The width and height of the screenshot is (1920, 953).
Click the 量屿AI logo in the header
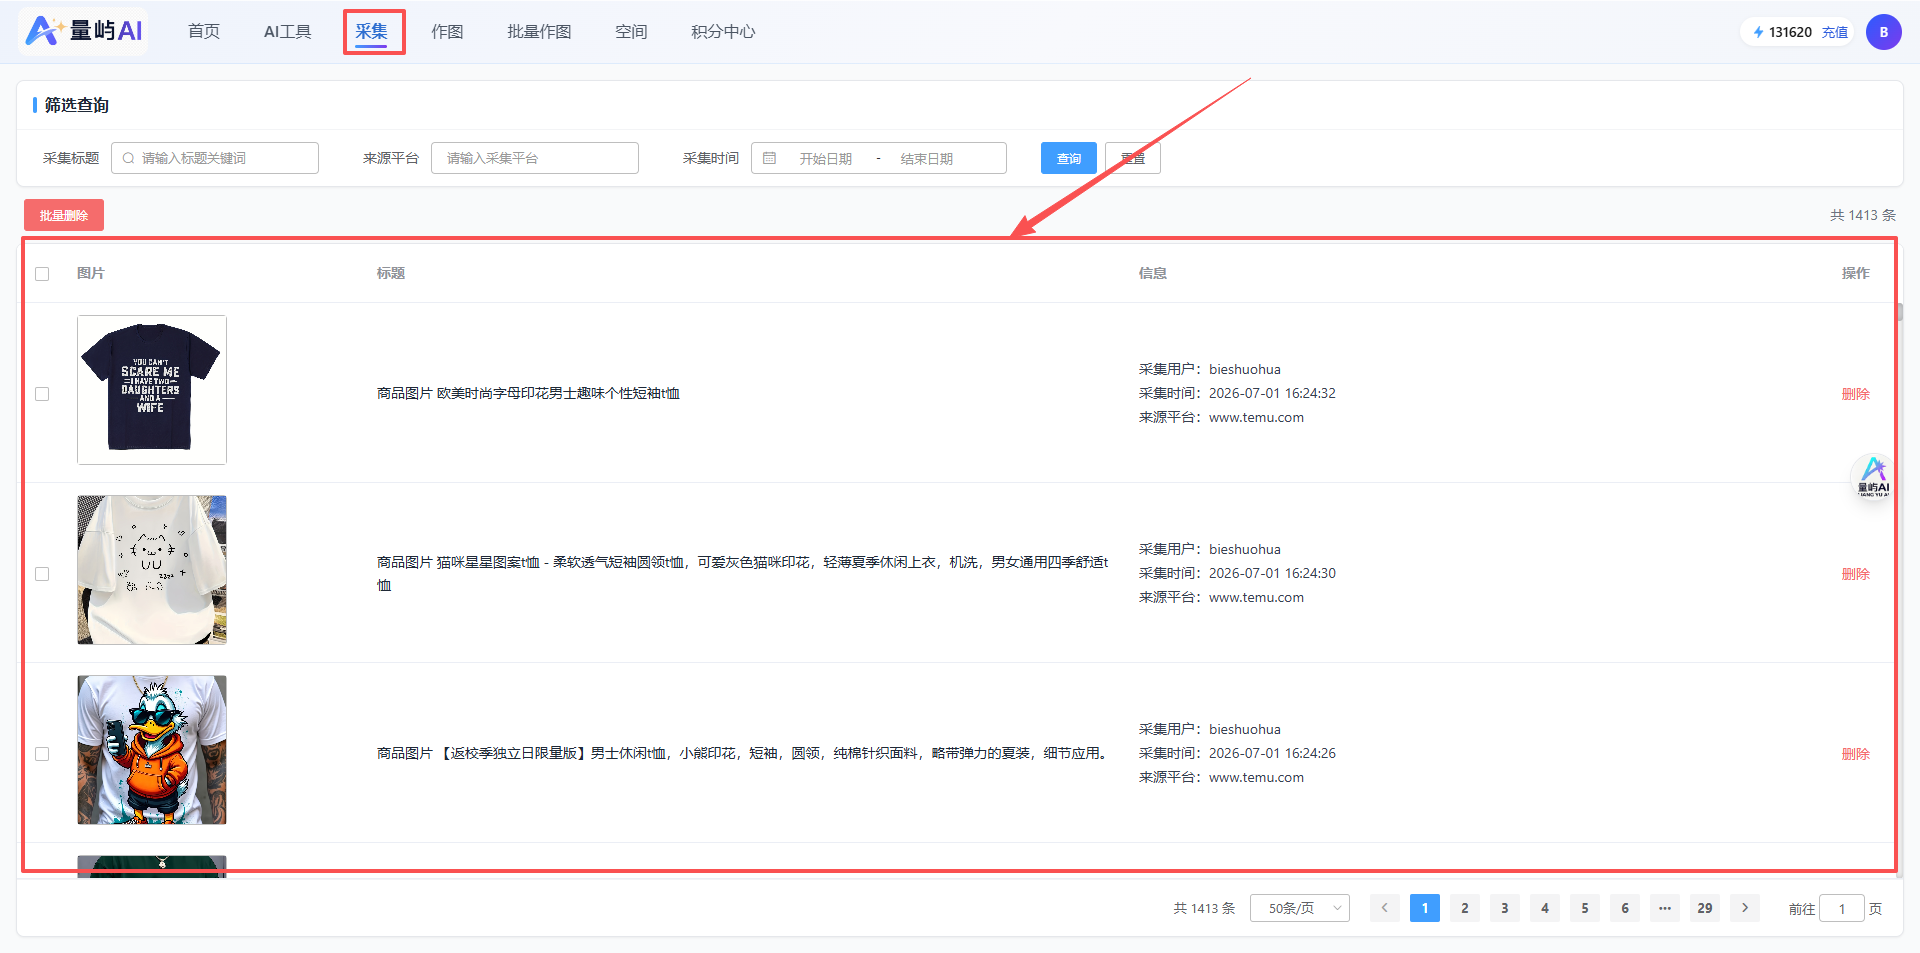84,31
